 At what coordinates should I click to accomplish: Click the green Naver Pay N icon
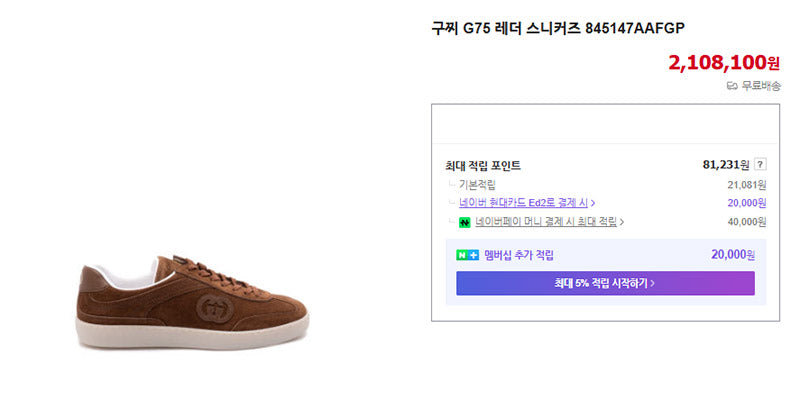[464, 222]
